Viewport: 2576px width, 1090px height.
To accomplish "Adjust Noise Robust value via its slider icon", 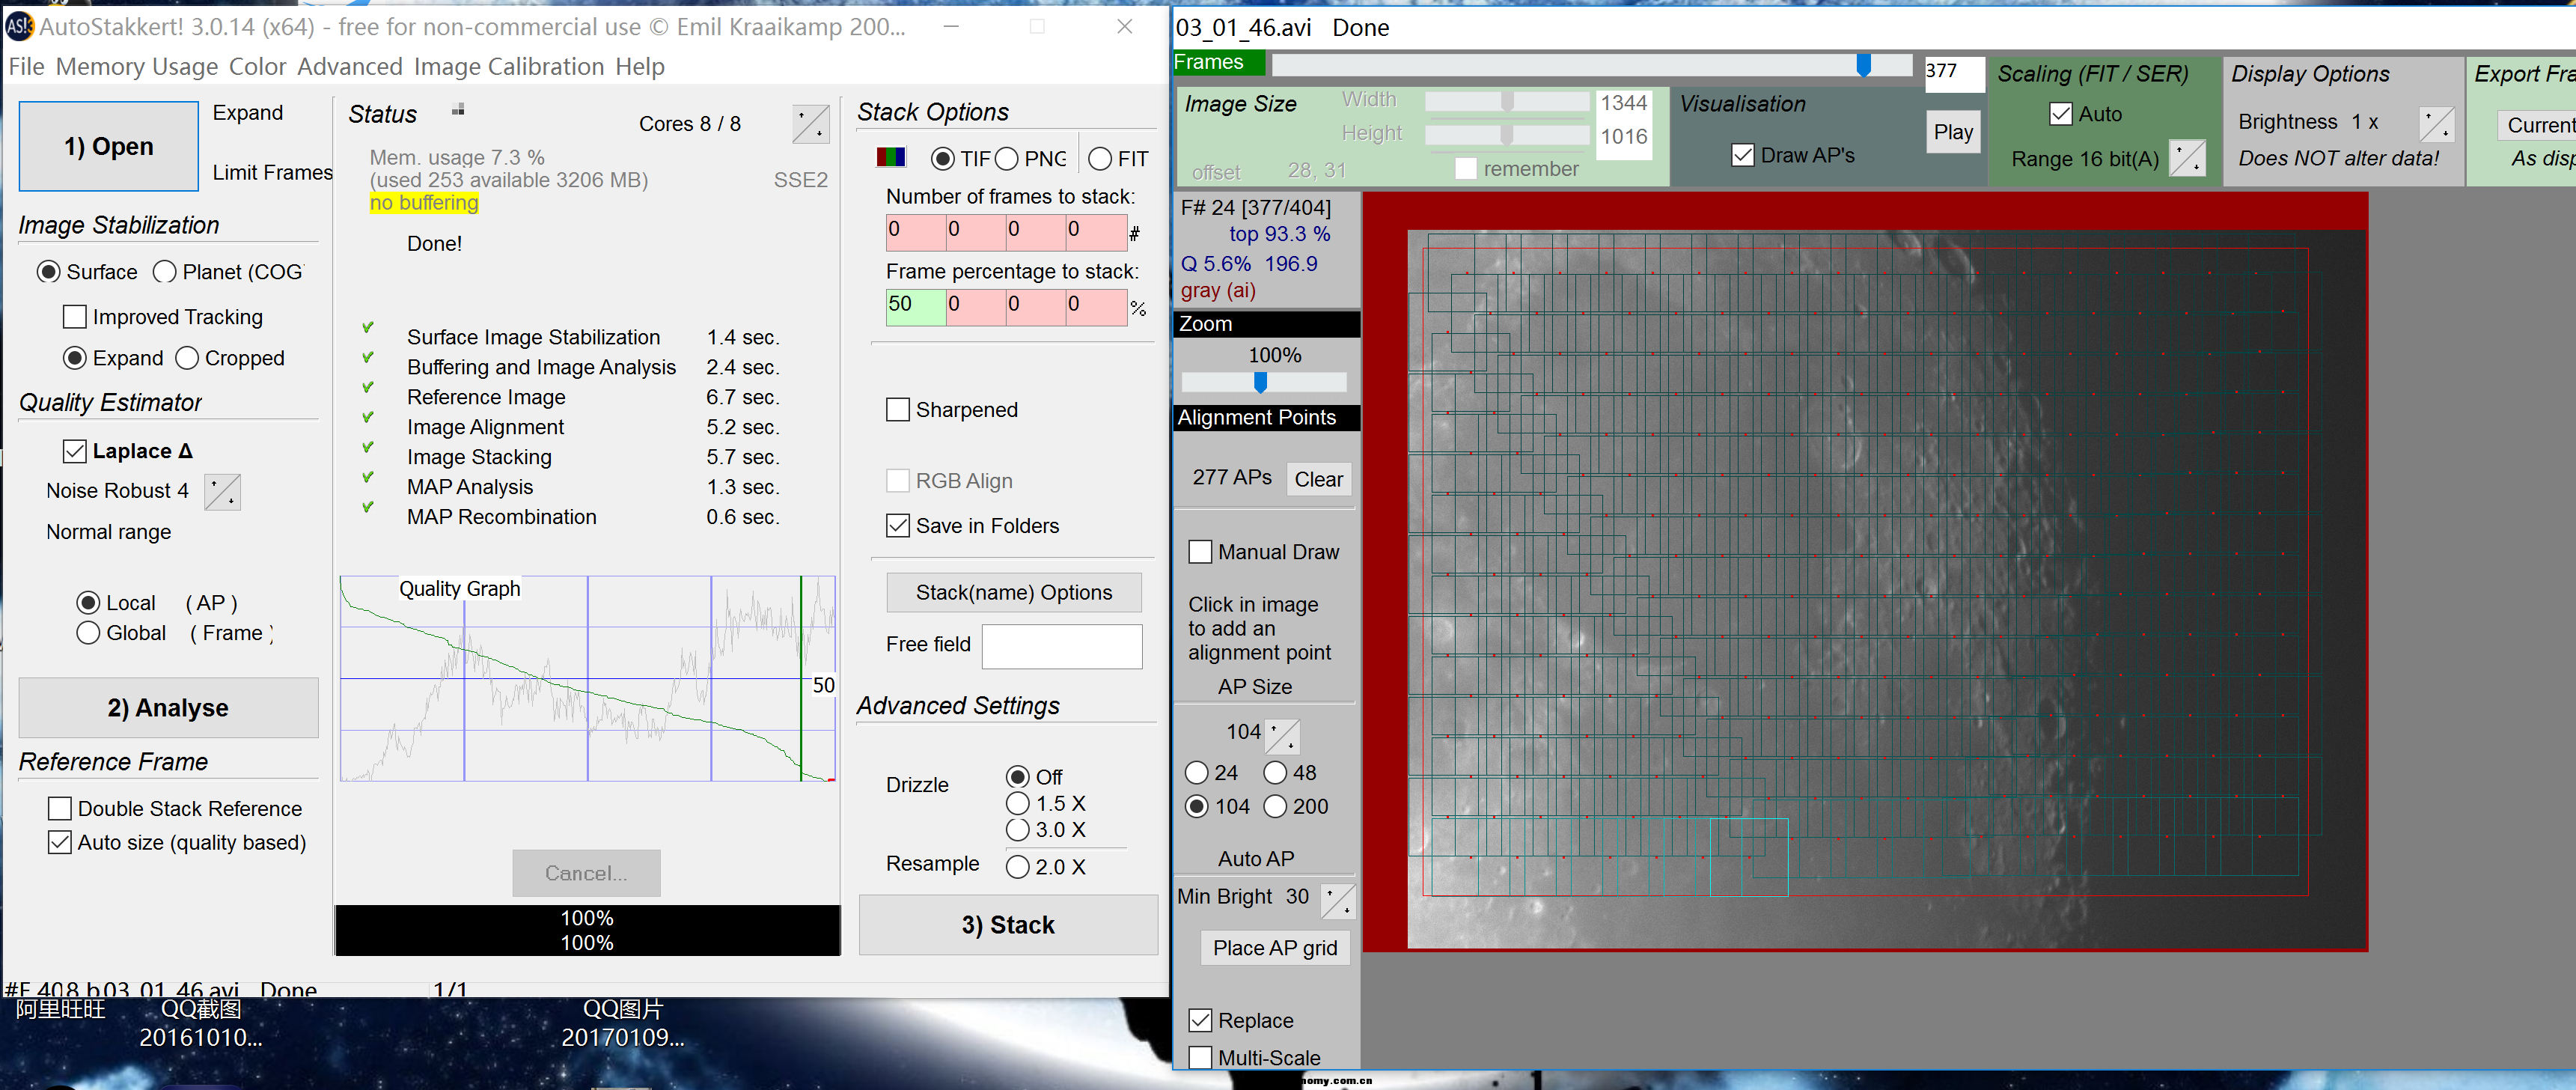I will 222,492.
